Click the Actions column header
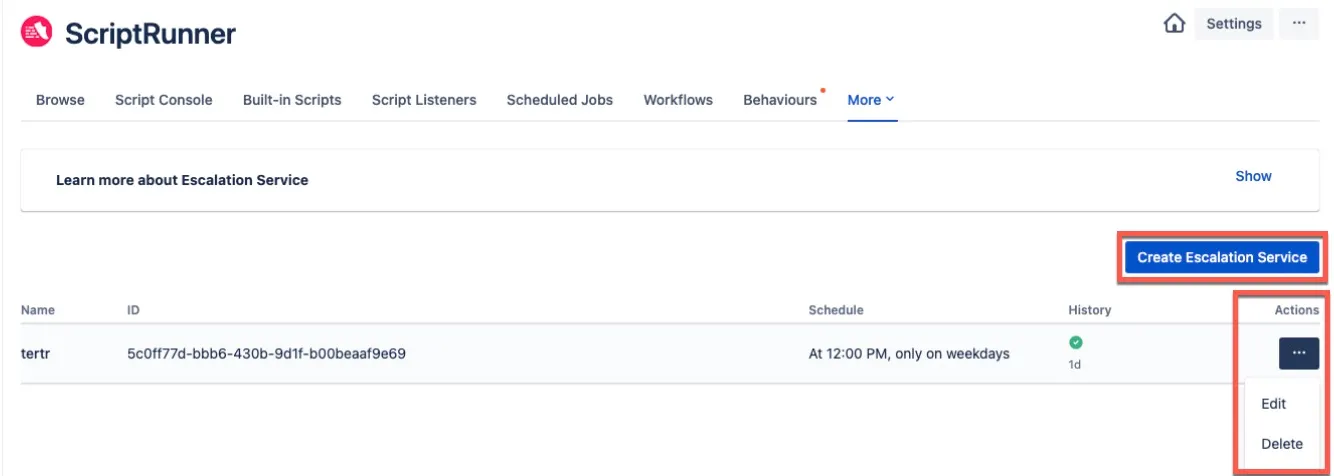This screenshot has width=1334, height=476. [1296, 310]
